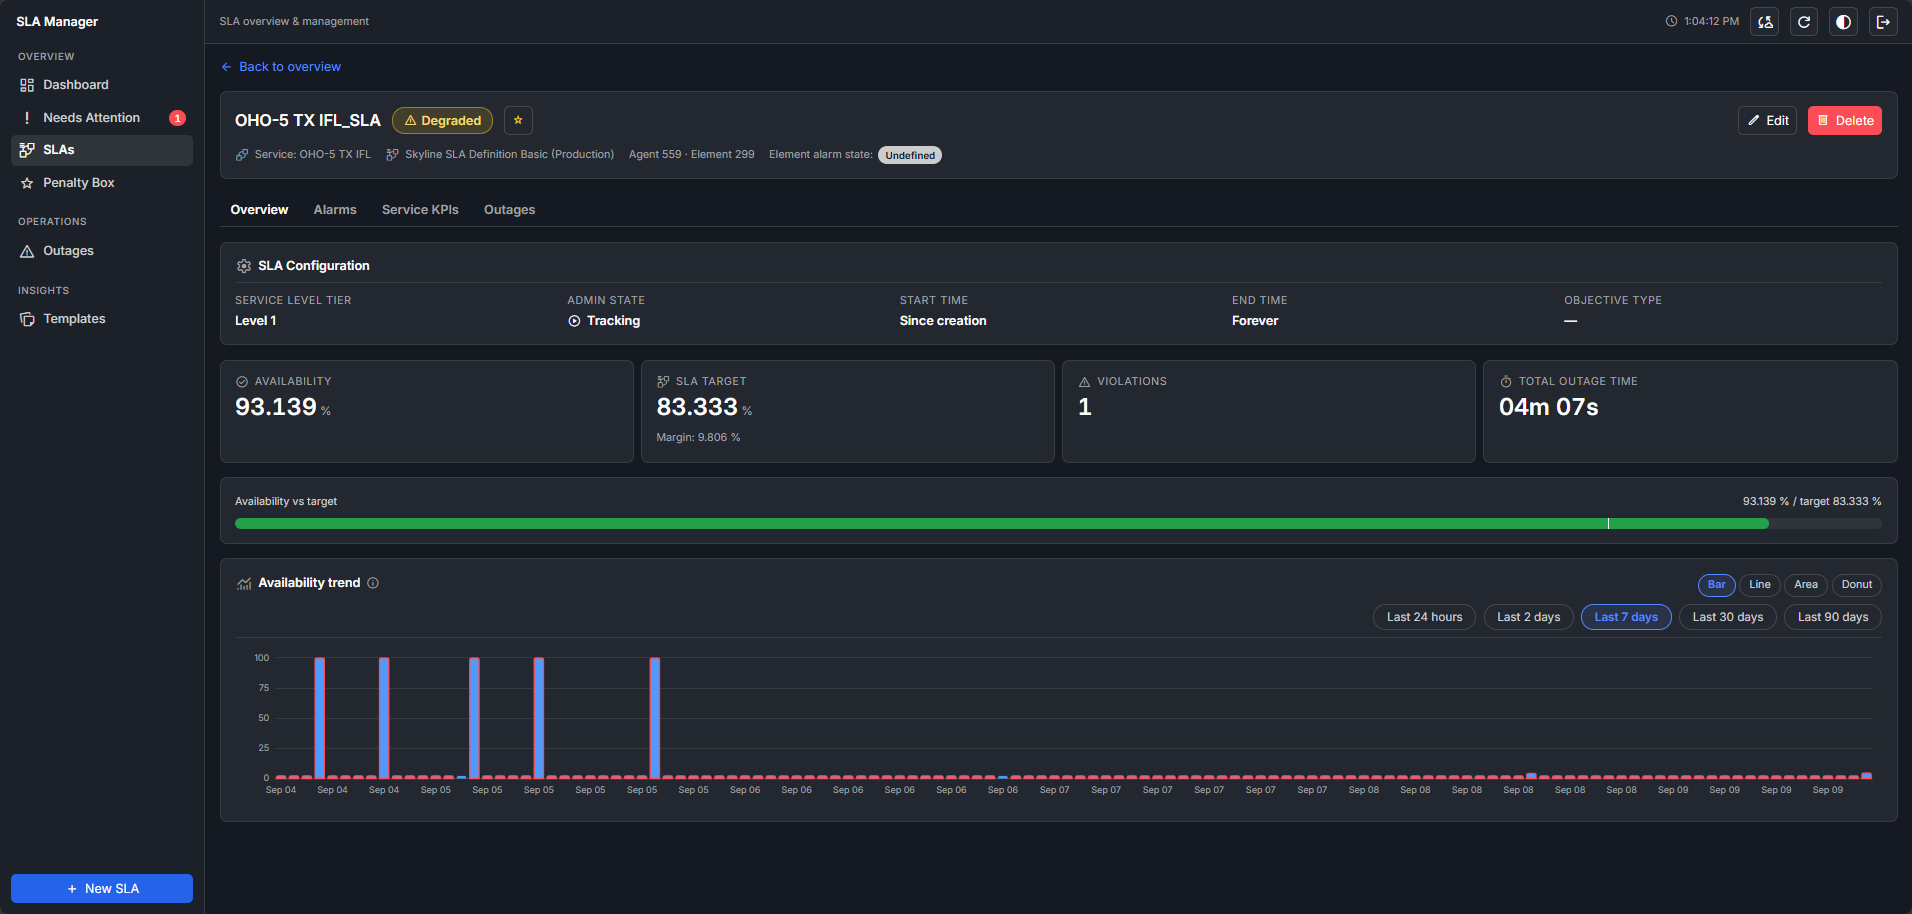Switch to the Alarms tab

click(x=335, y=210)
